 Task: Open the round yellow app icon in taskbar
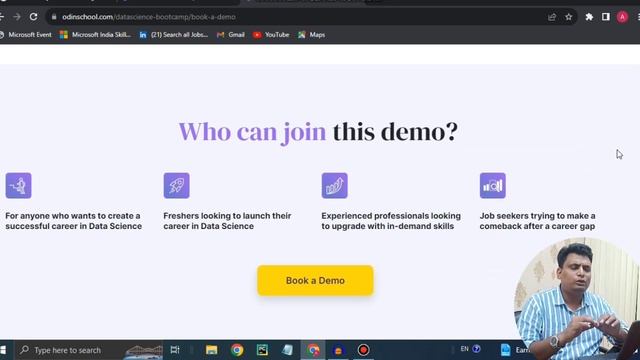(338, 350)
